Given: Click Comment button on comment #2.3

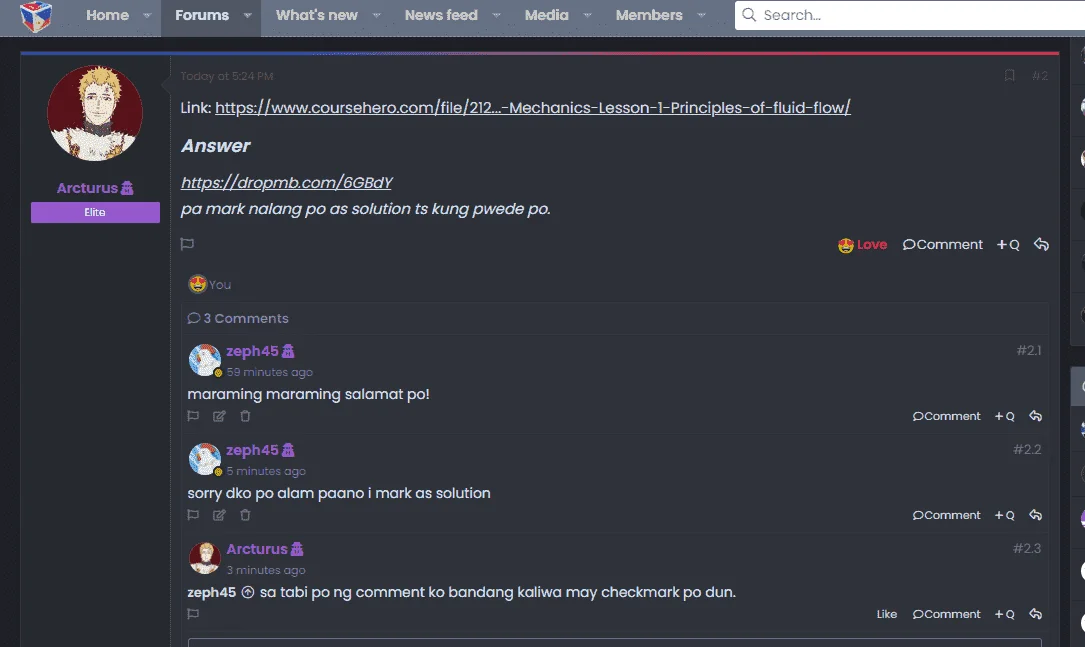Looking at the screenshot, I should pyautogui.click(x=947, y=614).
